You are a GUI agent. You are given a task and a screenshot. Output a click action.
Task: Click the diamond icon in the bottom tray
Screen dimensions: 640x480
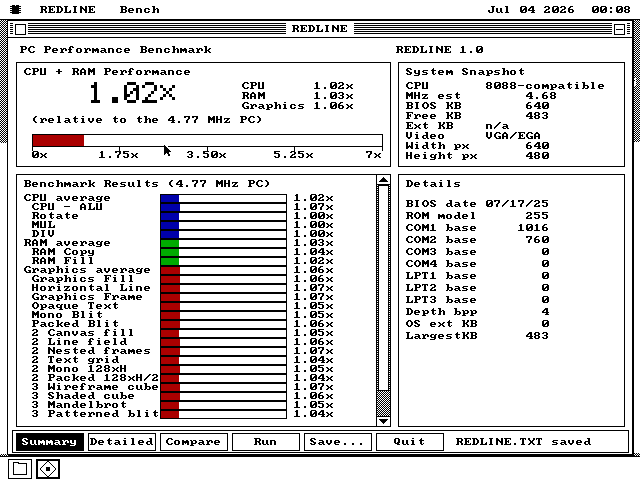tap(48, 469)
